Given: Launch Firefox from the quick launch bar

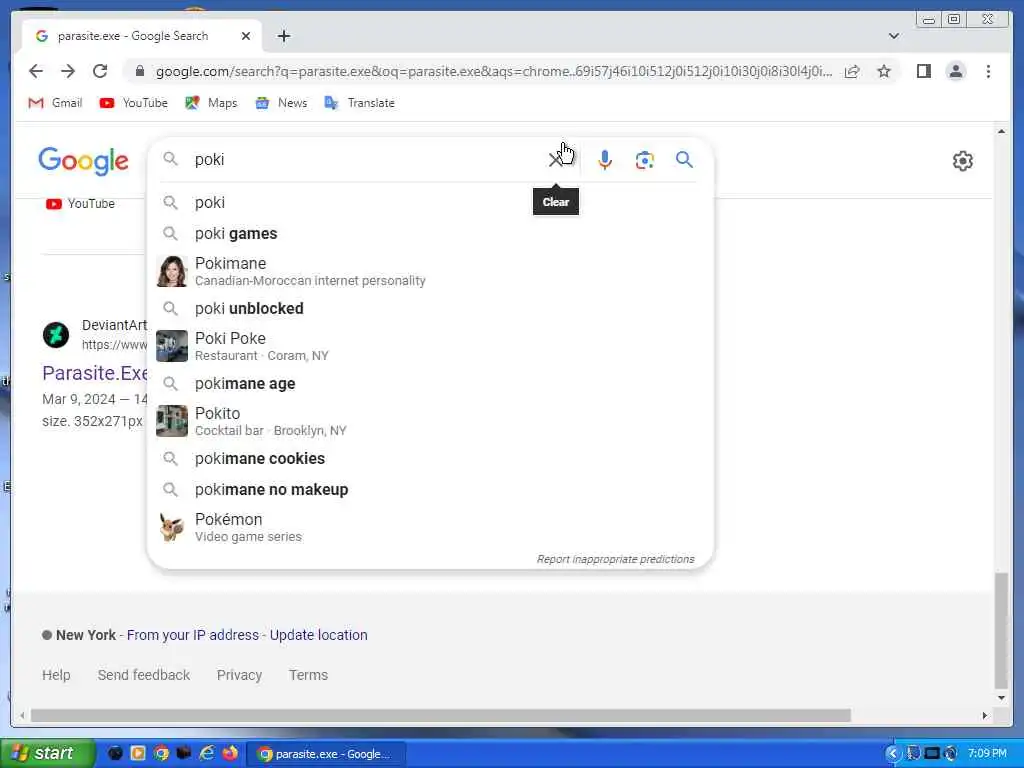Looking at the screenshot, I should coord(230,753).
